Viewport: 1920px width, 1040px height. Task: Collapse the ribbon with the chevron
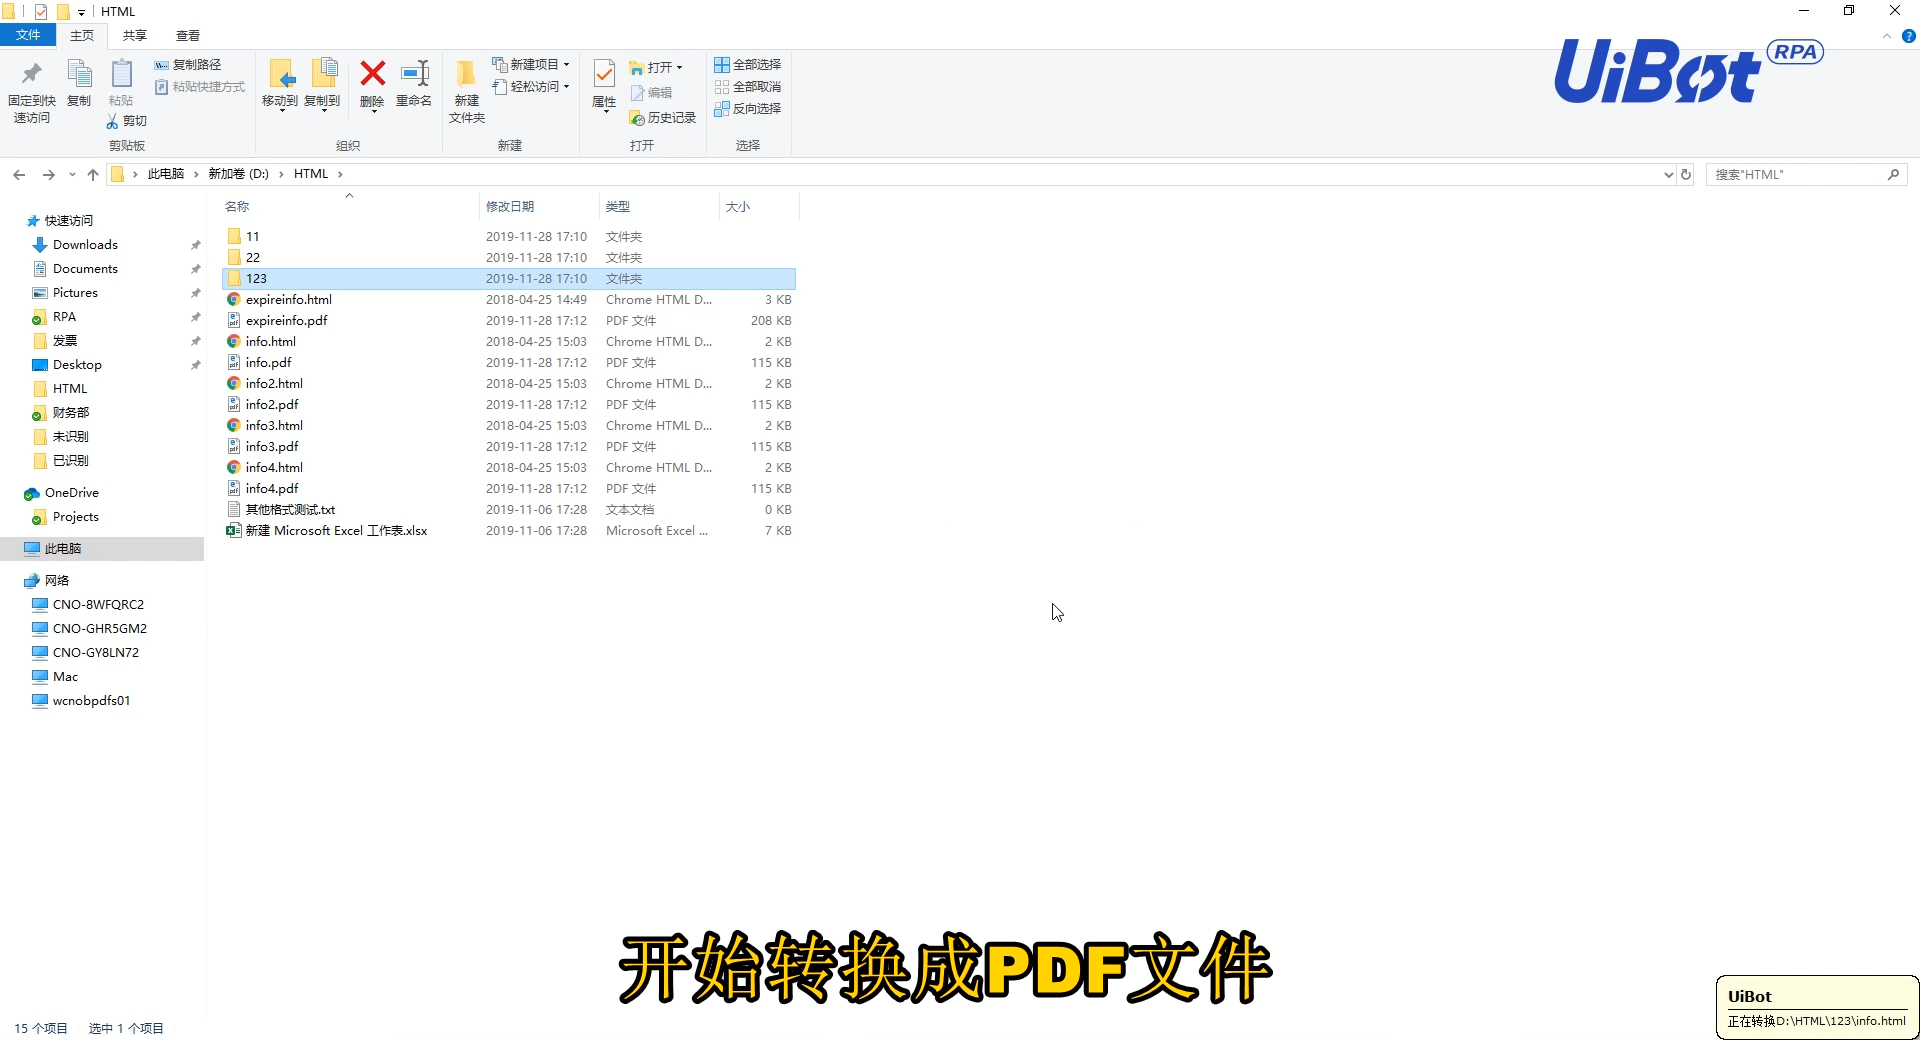point(1887,36)
